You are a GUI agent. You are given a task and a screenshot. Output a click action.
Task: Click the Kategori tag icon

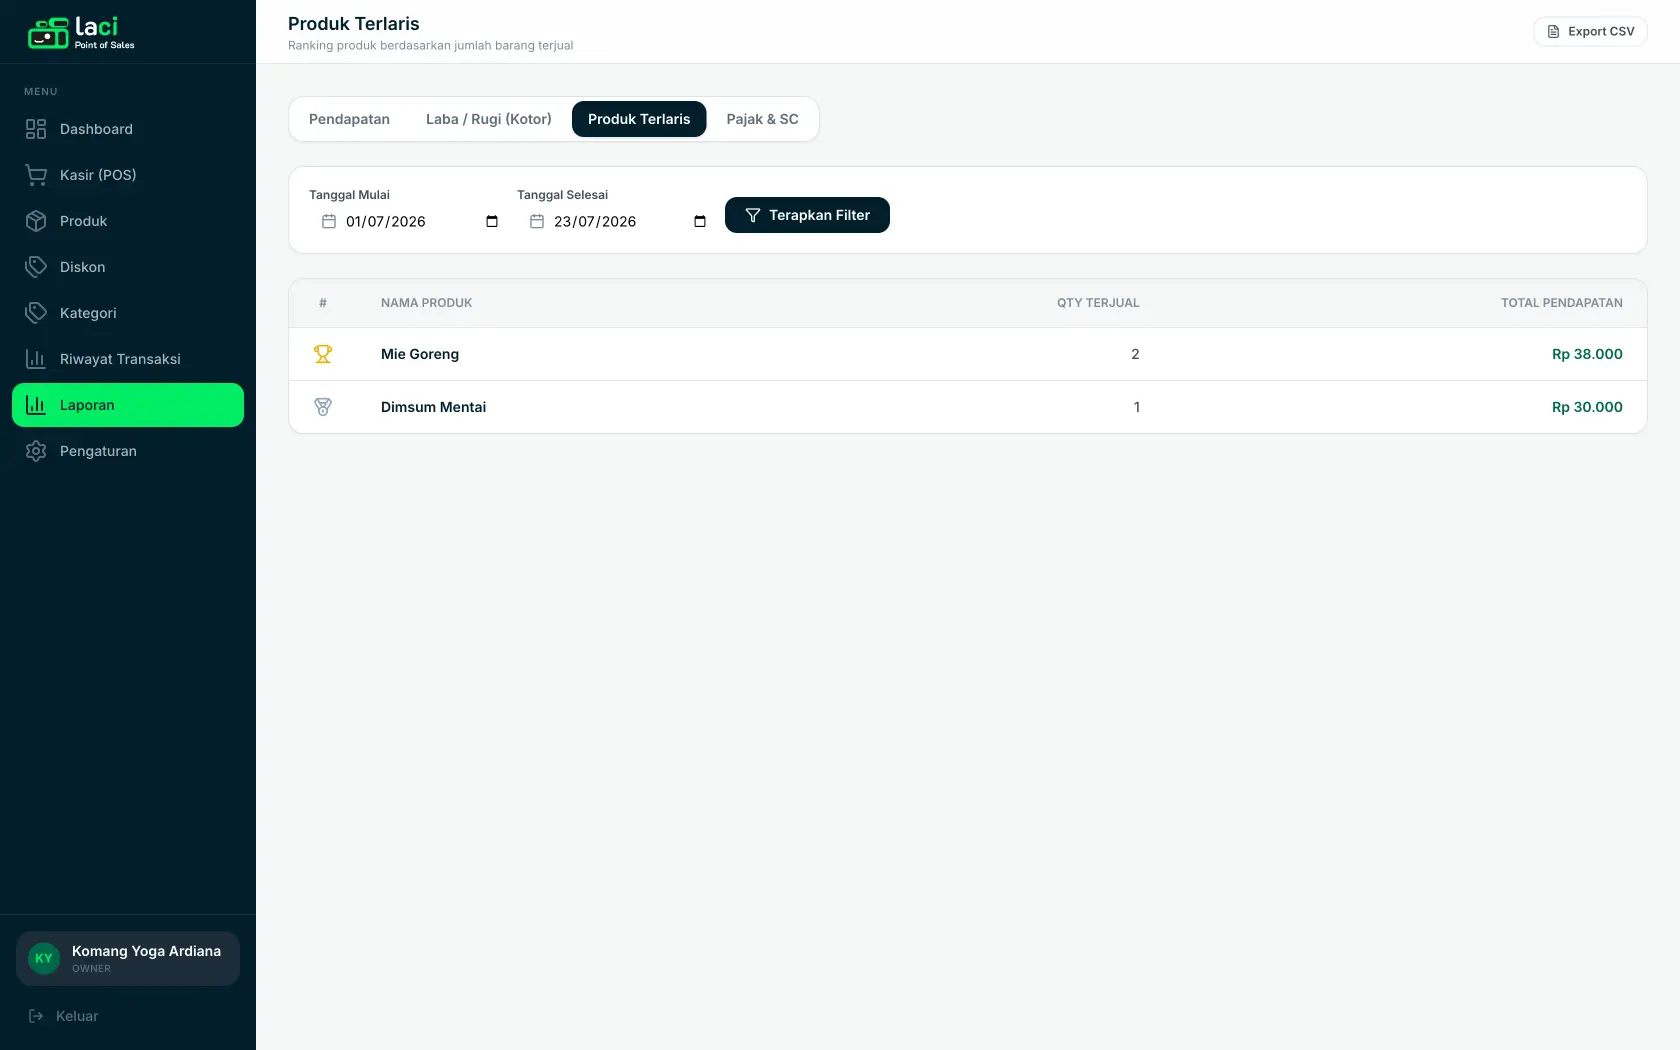click(36, 313)
